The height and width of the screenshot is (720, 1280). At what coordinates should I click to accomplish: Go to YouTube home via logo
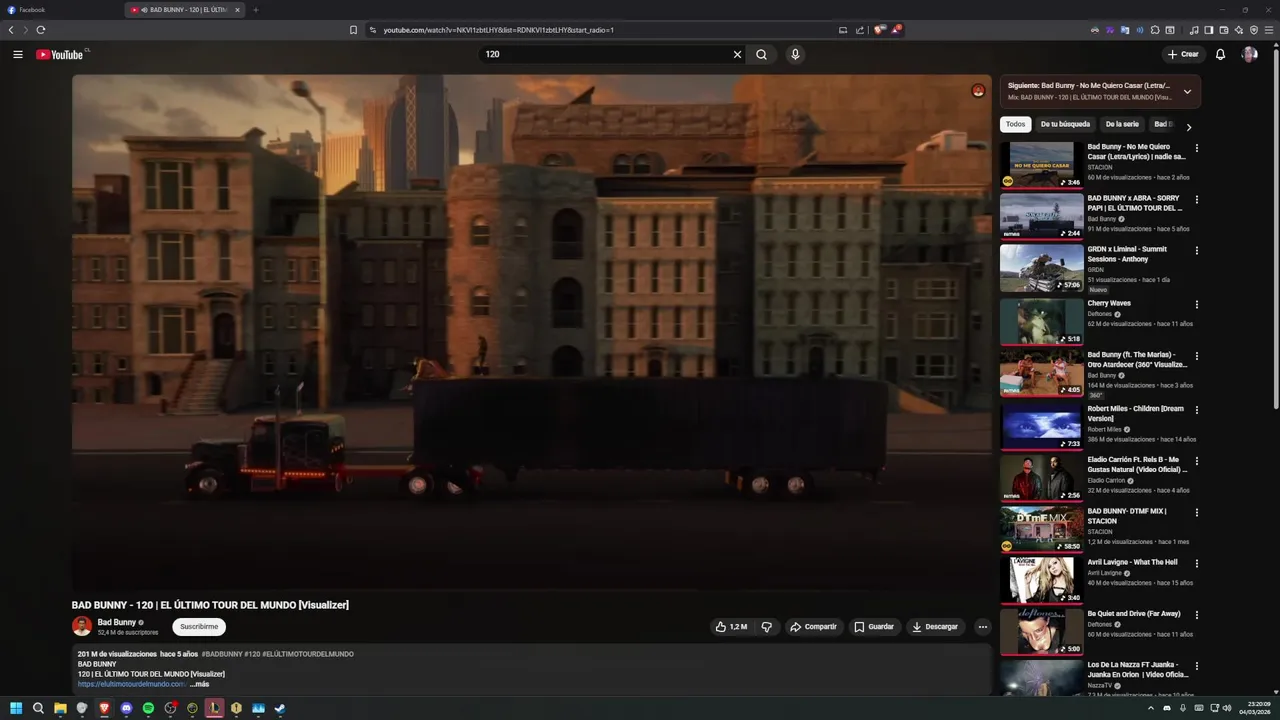[x=60, y=54]
